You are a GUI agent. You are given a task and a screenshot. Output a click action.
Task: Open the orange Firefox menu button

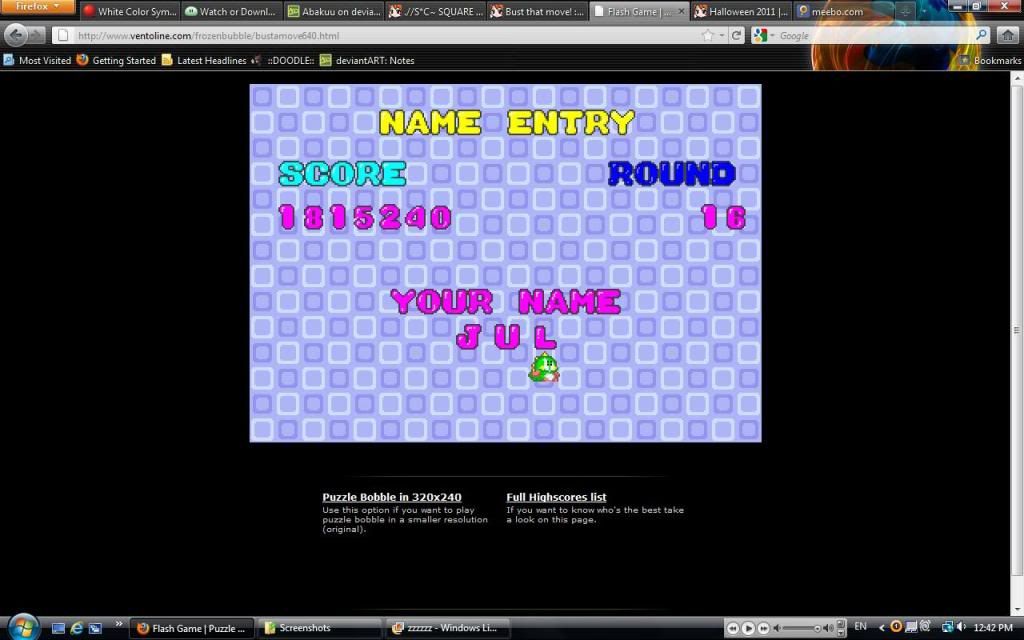coord(37,7)
